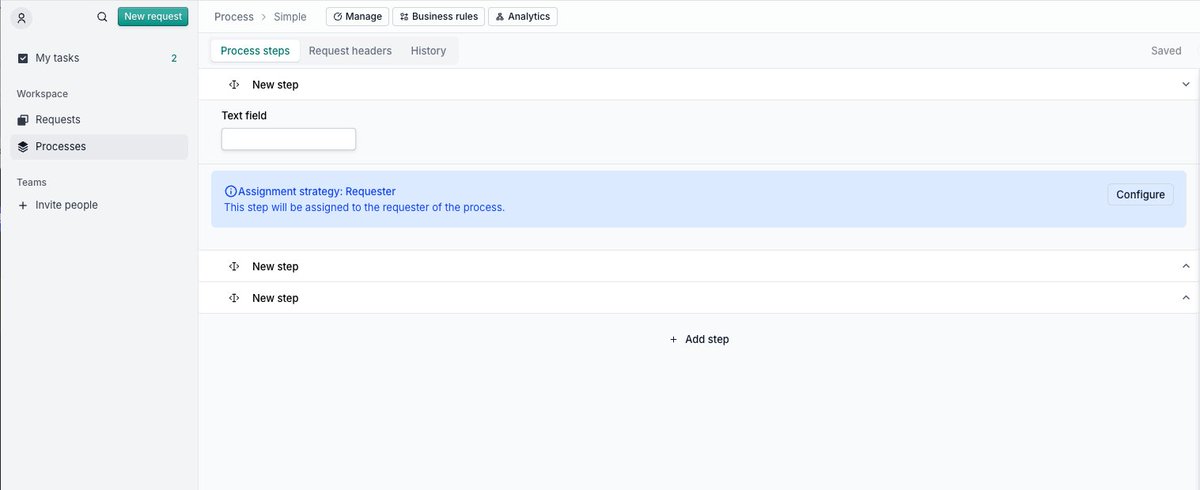Click the Text field label
This screenshot has height=490, width=1200.
pyautogui.click(x=244, y=116)
